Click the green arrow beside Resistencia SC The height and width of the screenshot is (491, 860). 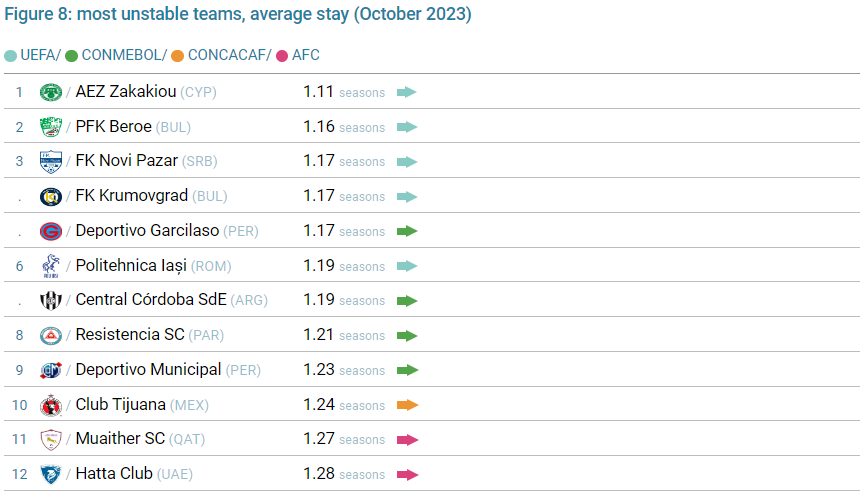(x=406, y=336)
